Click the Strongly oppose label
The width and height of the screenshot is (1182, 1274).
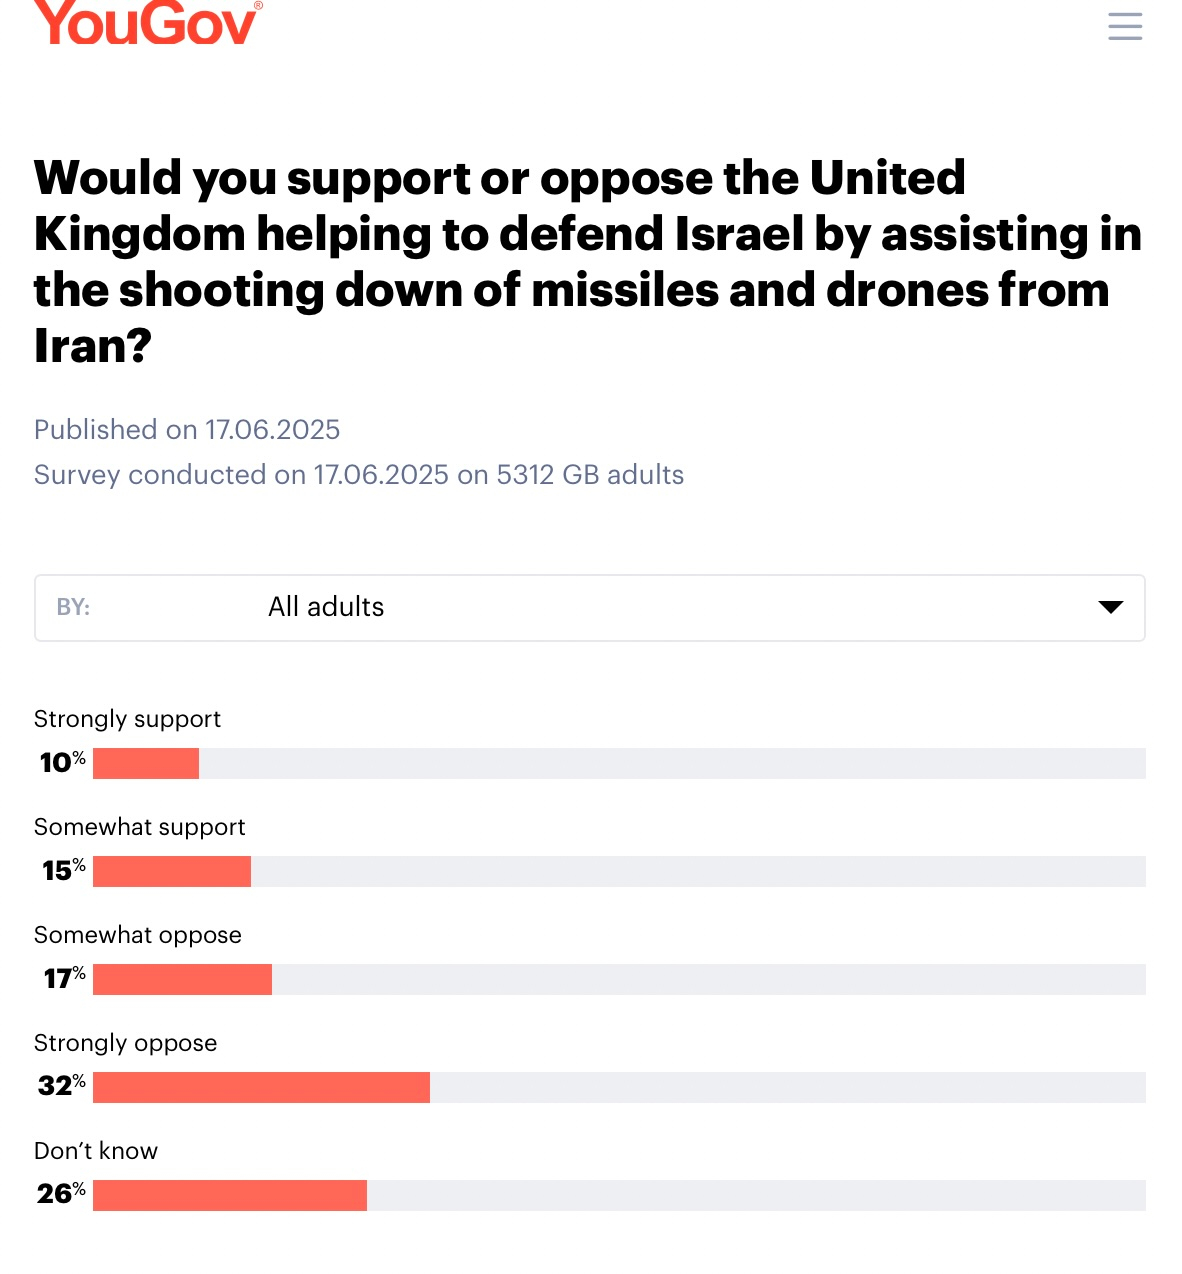[x=125, y=1043]
